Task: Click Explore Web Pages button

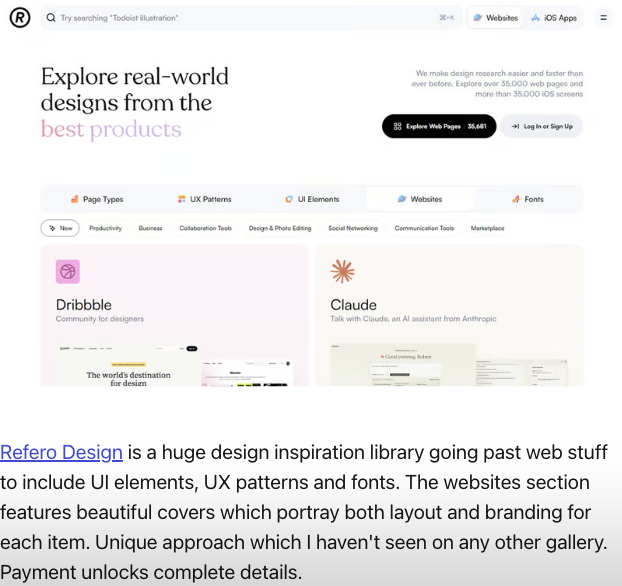Action: click(439, 127)
